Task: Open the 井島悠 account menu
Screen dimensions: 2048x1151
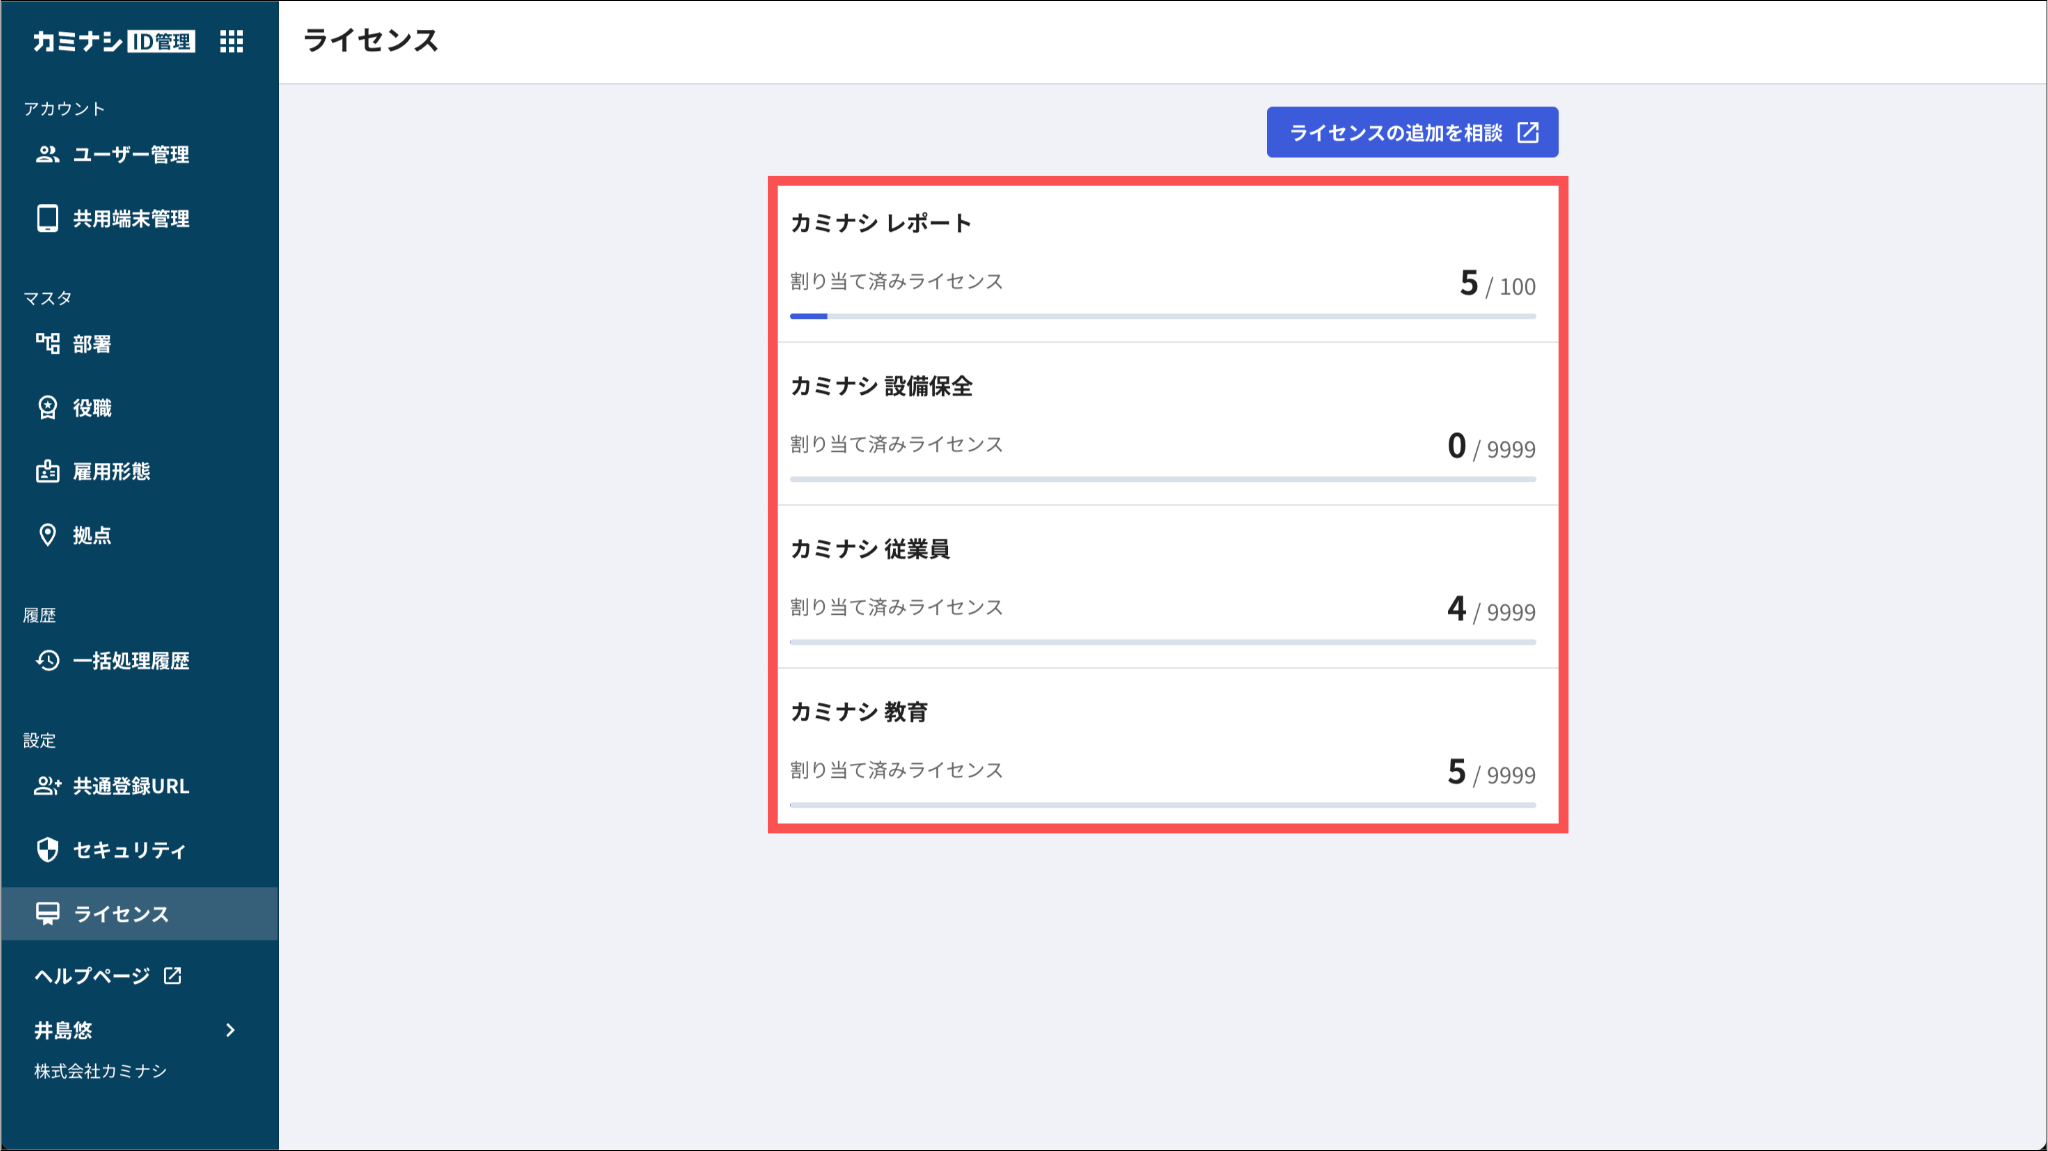Action: [x=64, y=1030]
